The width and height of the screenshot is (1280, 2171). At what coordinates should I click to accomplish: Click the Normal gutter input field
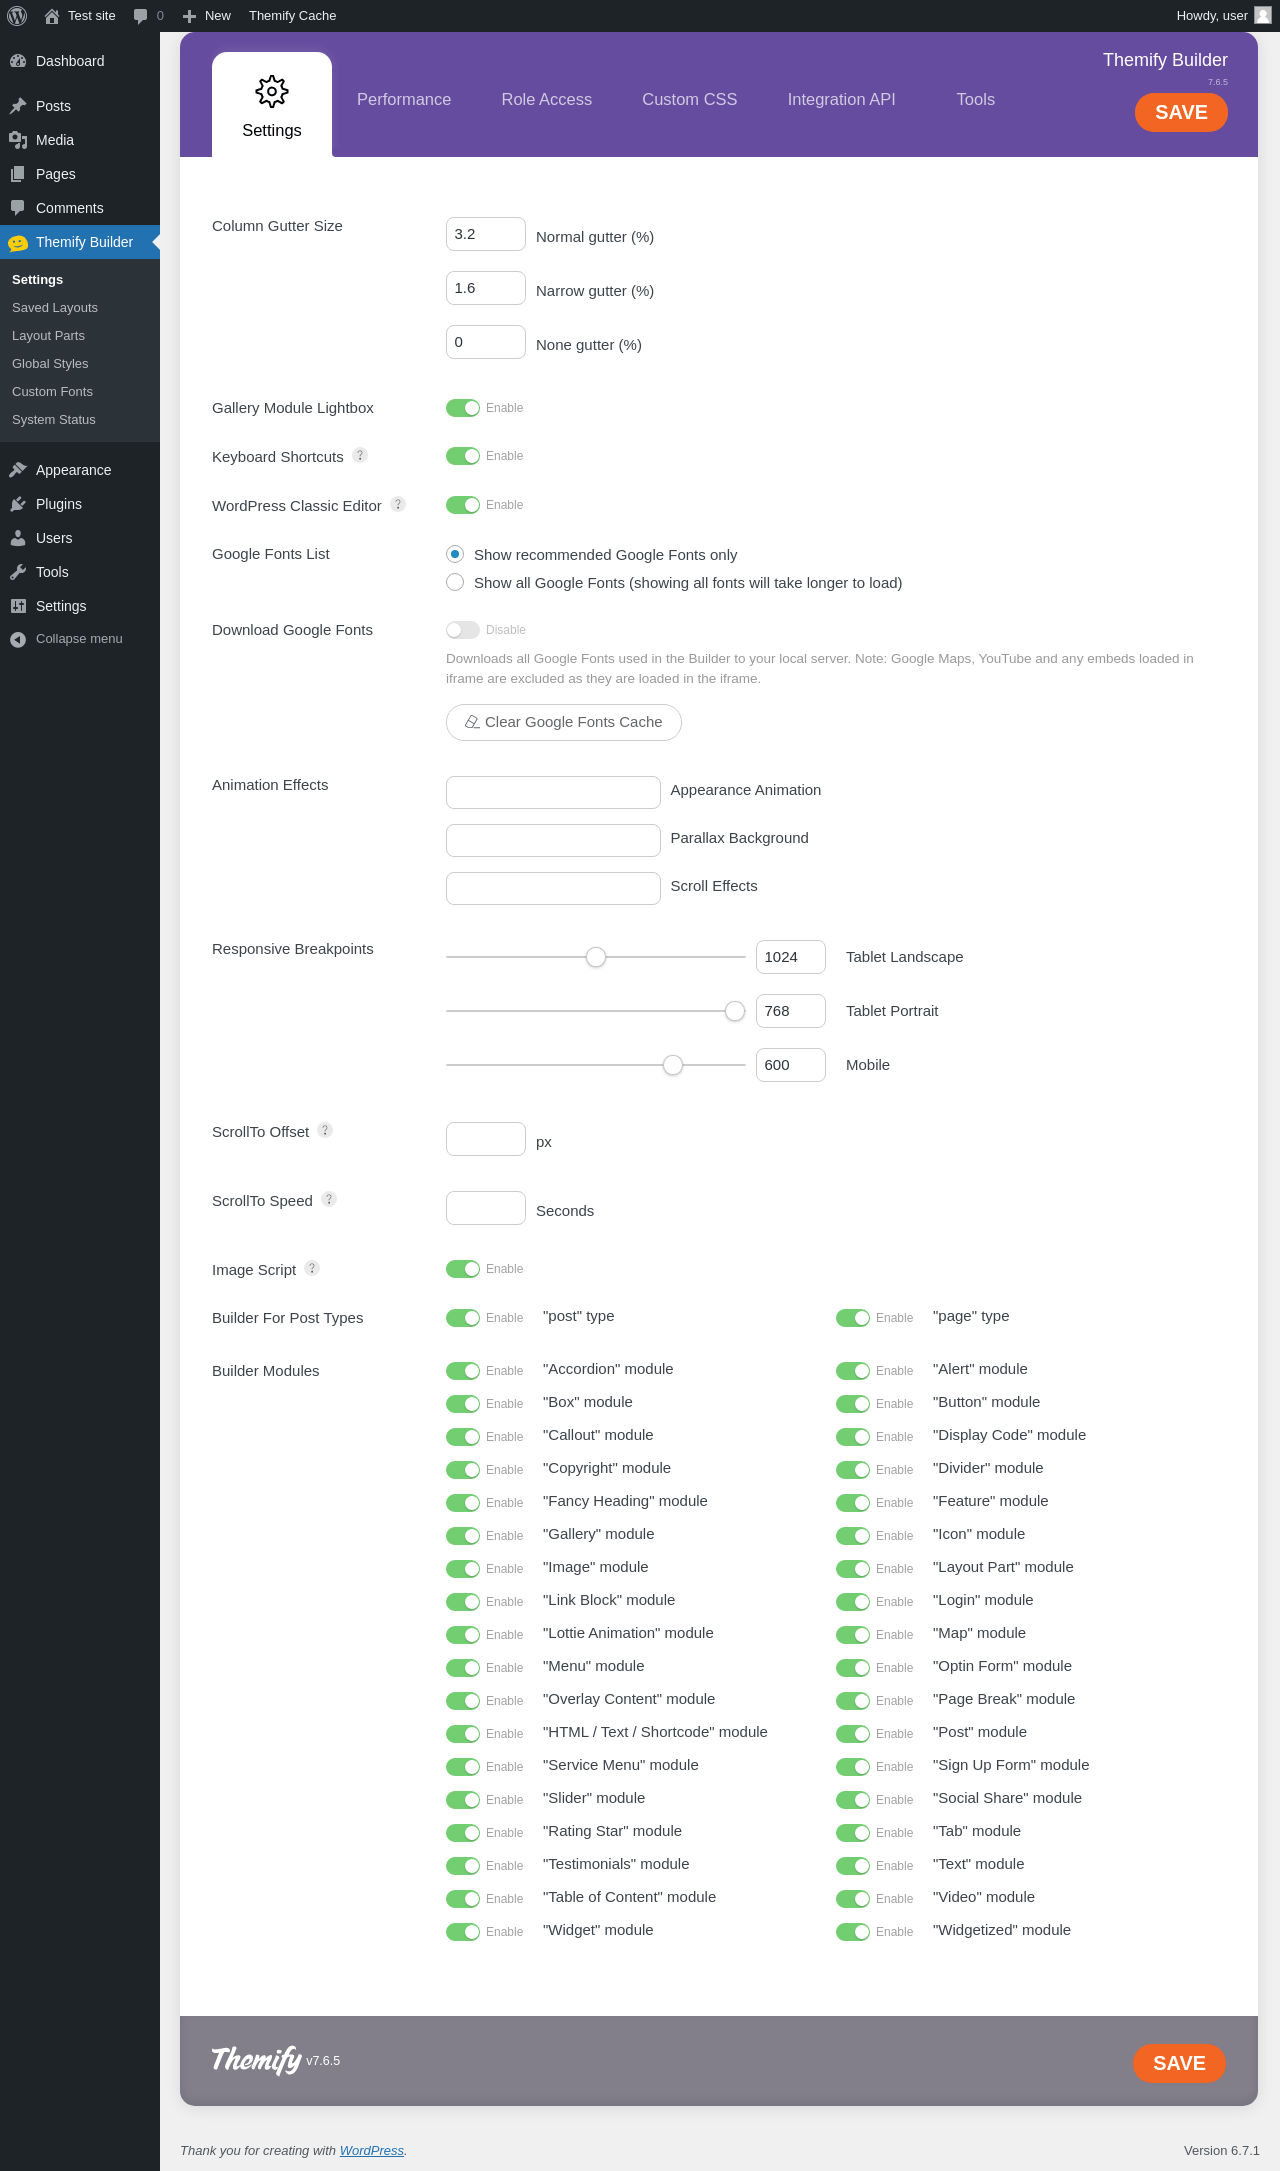click(486, 234)
